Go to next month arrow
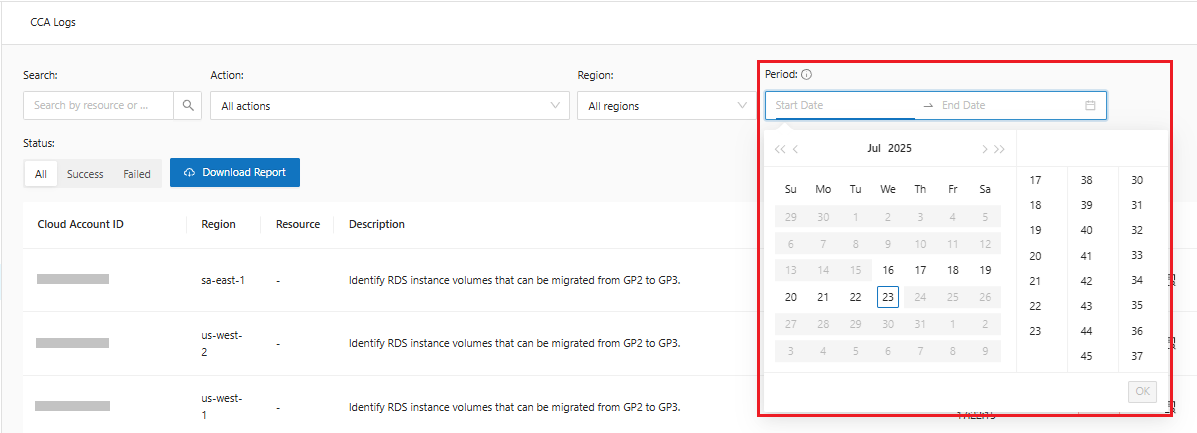The height and width of the screenshot is (433, 1197). pos(984,149)
